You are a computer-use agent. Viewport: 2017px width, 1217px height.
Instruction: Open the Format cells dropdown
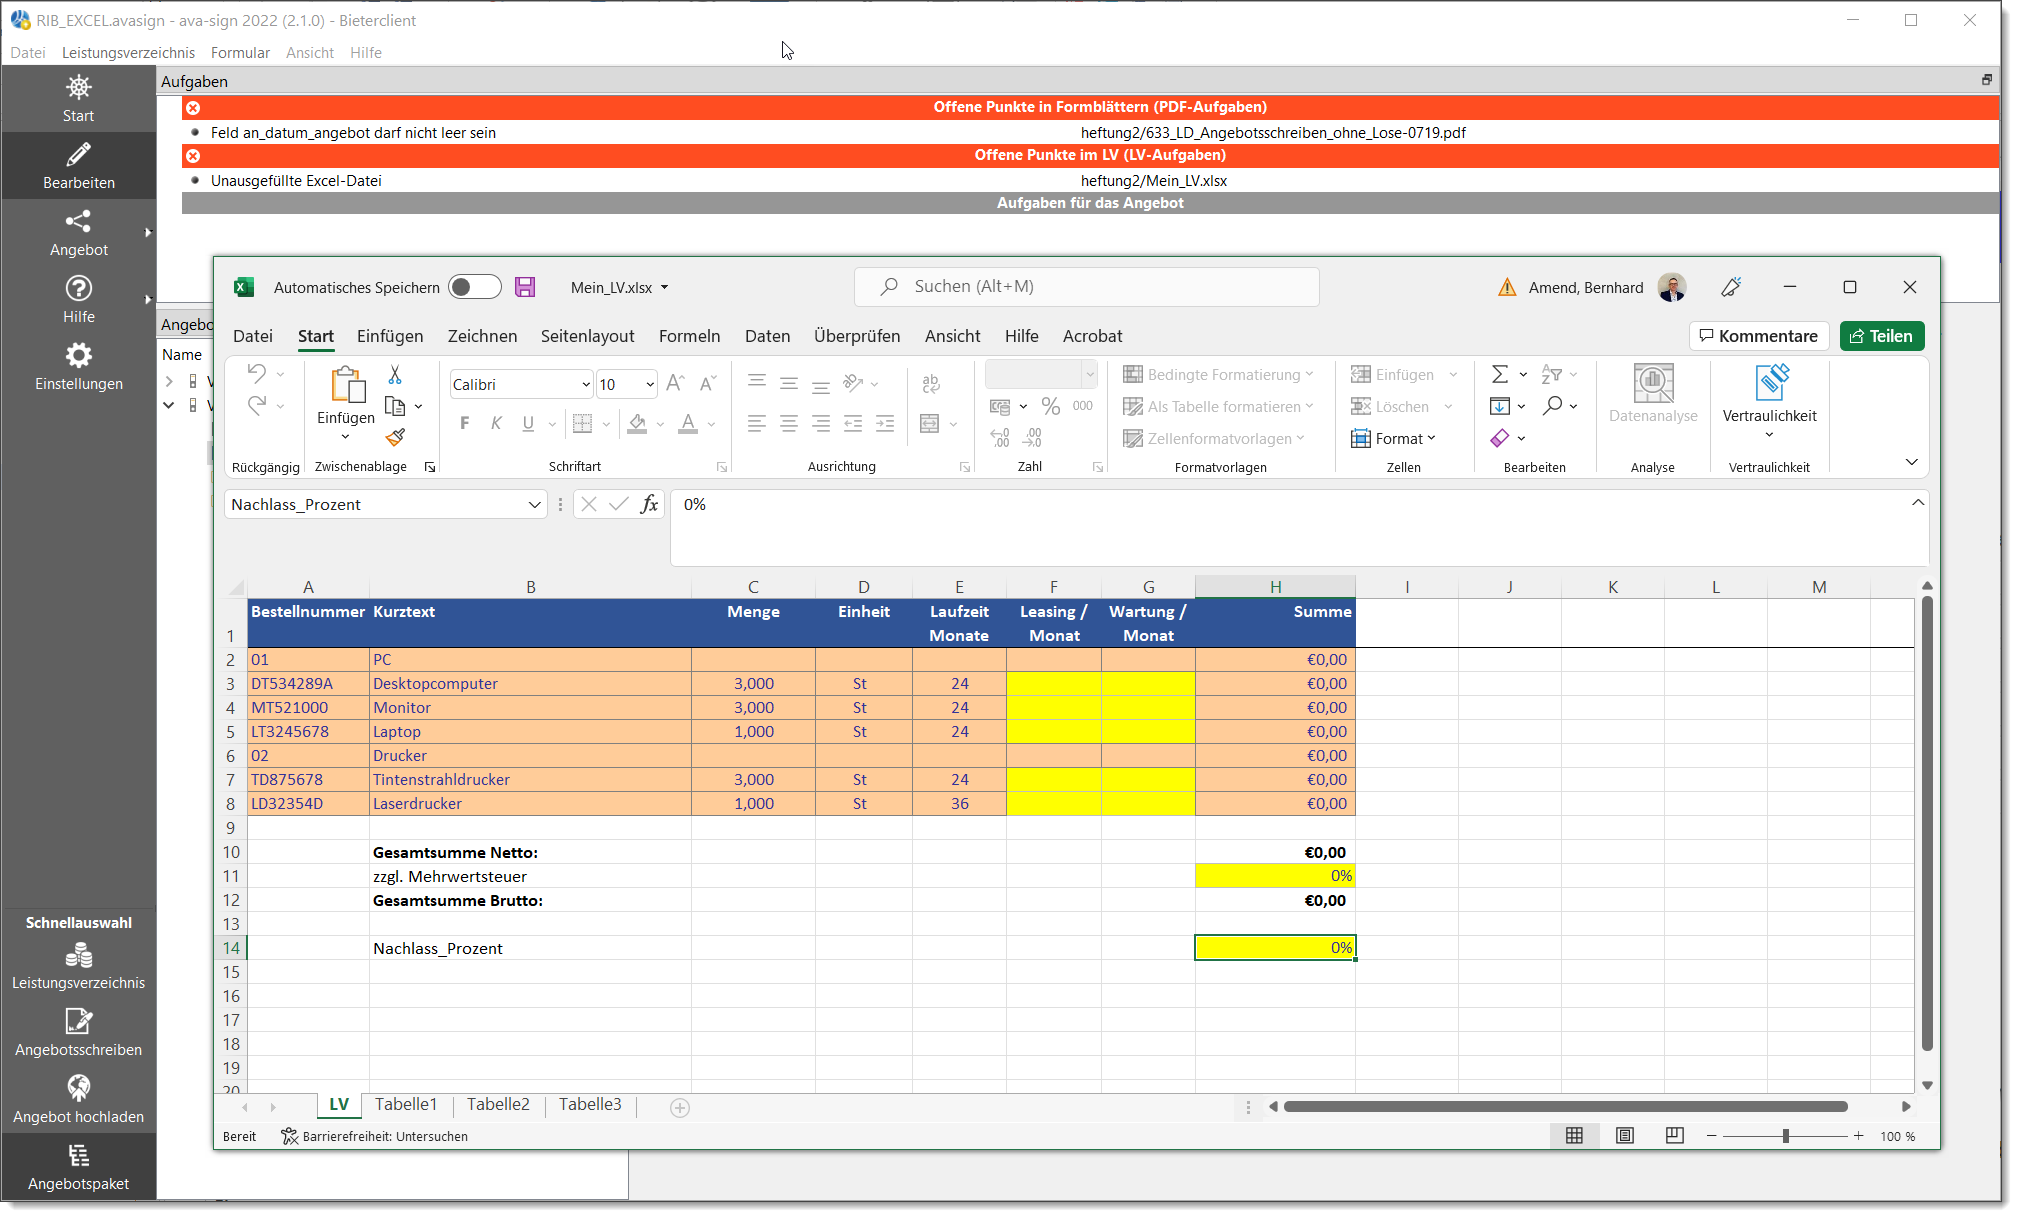point(1393,438)
